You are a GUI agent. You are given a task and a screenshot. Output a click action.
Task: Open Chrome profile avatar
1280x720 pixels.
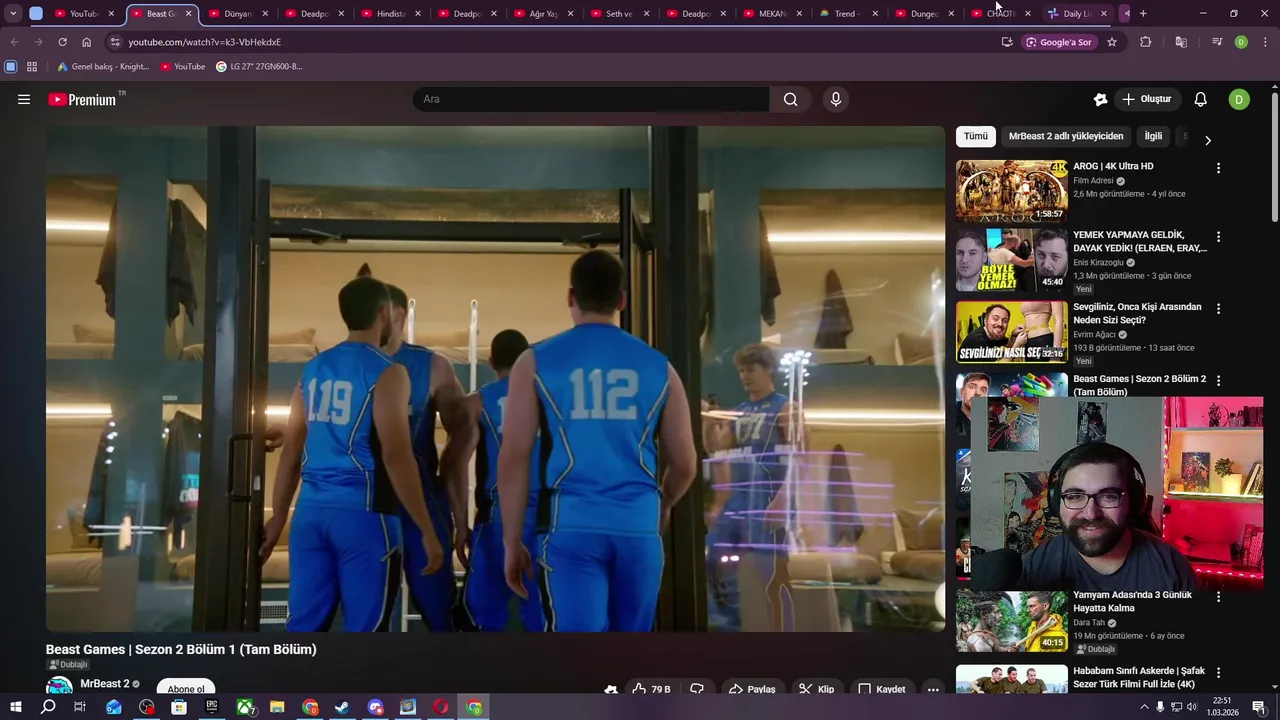[x=1241, y=42]
